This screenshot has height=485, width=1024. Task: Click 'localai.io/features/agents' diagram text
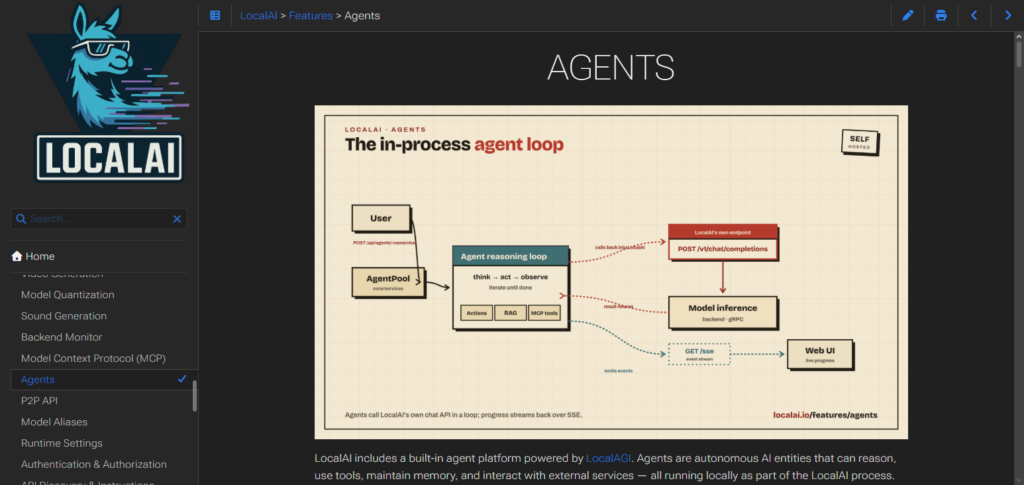click(x=825, y=415)
